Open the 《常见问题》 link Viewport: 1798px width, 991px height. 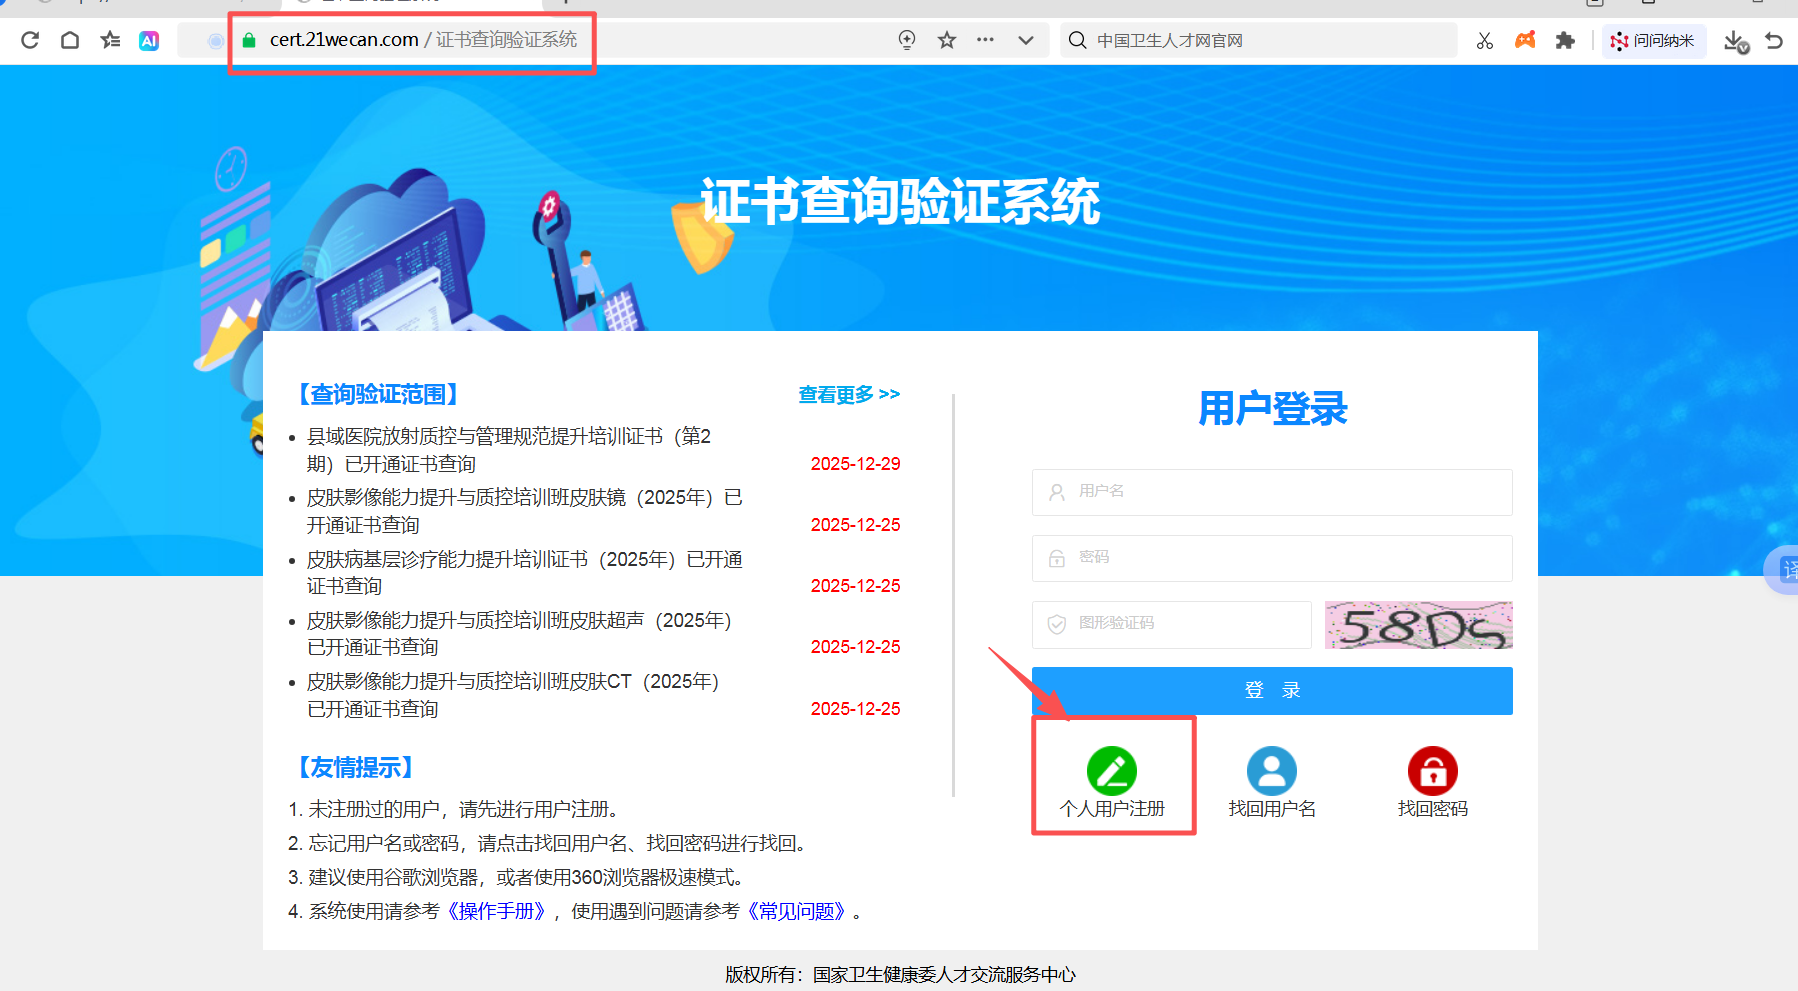[797, 911]
